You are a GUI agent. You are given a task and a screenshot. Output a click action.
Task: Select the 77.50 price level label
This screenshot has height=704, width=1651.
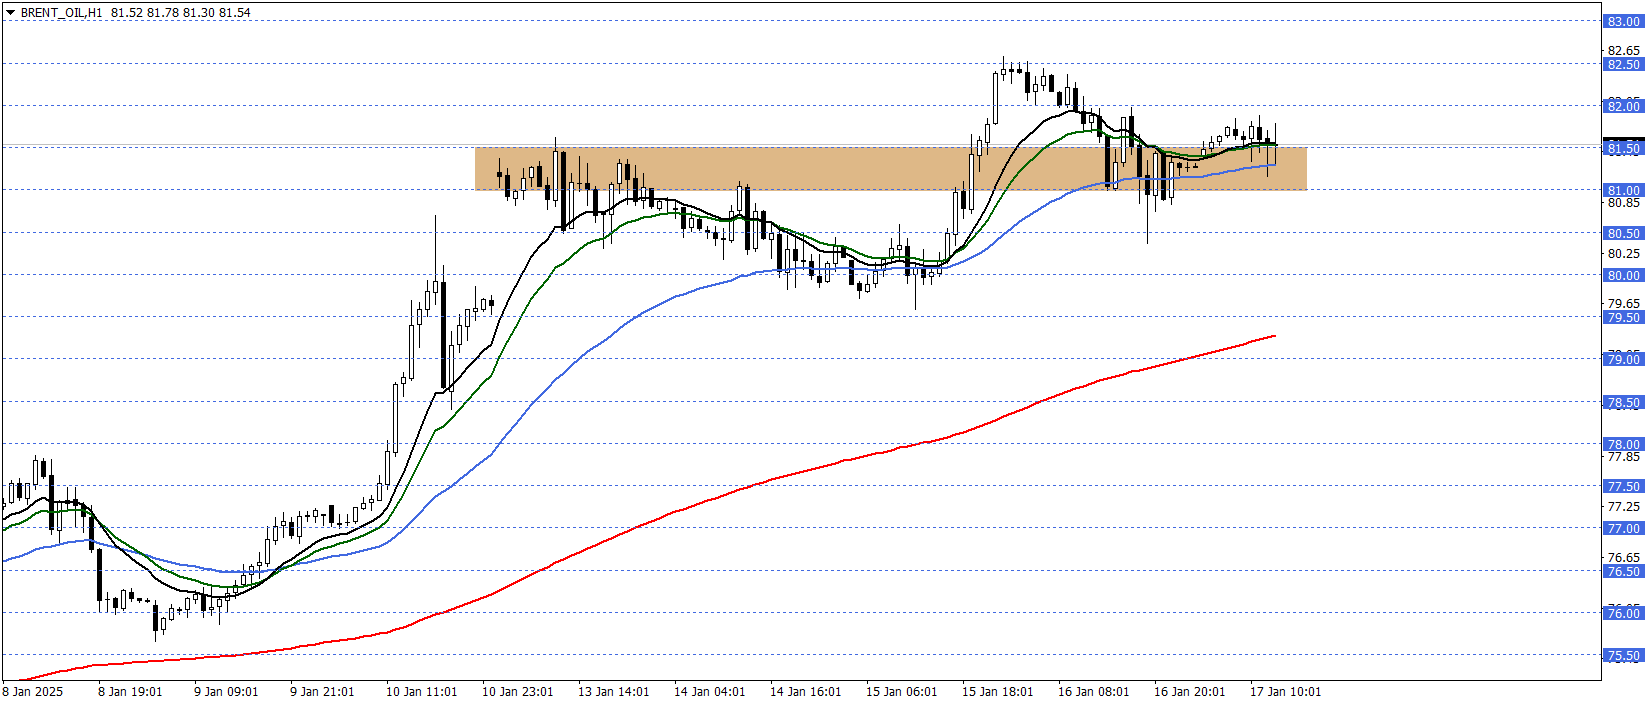1623,487
